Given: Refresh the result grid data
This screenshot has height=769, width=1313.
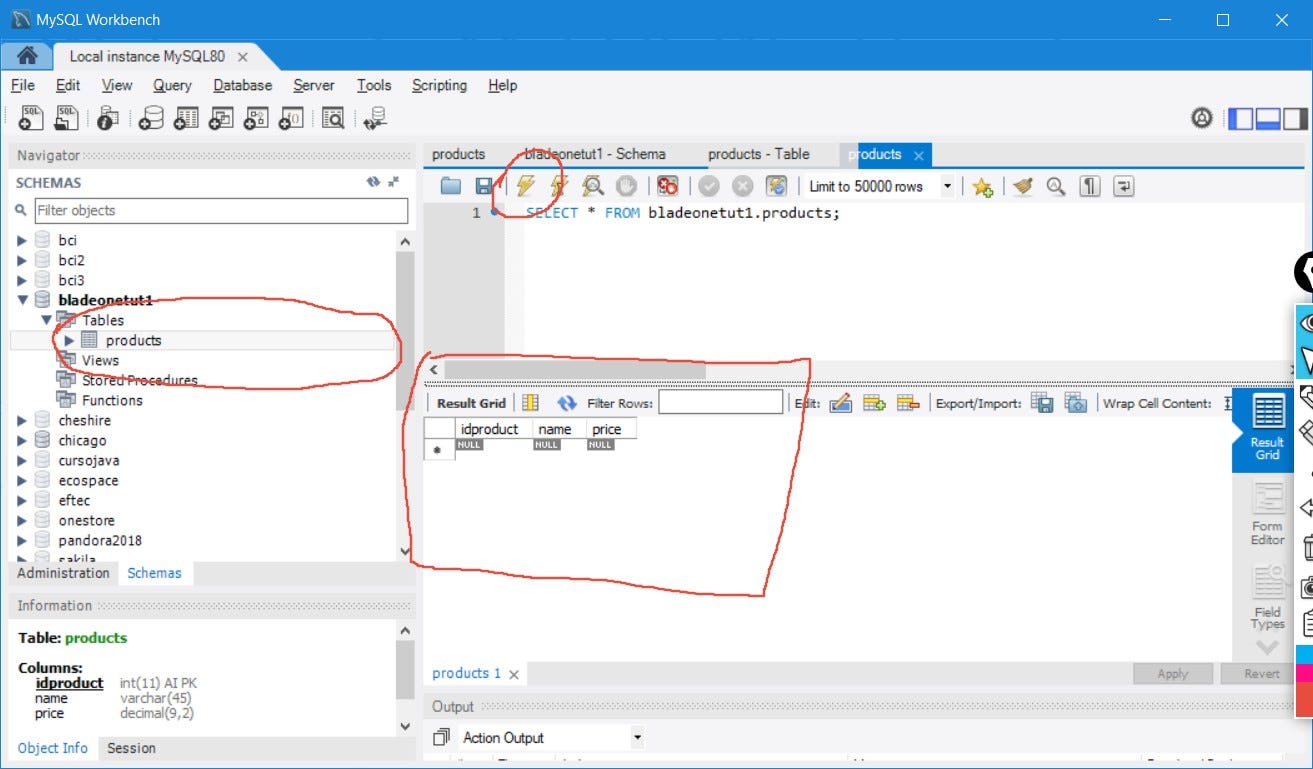Looking at the screenshot, I should tap(567, 403).
